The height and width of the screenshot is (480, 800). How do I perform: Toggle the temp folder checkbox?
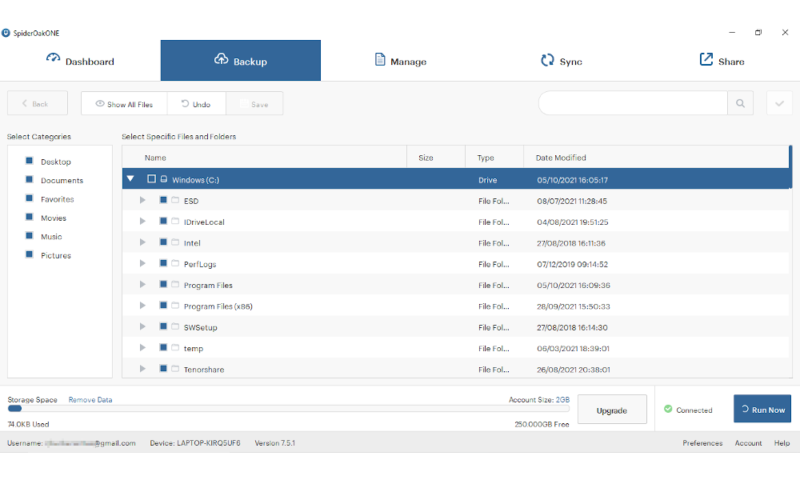163,347
